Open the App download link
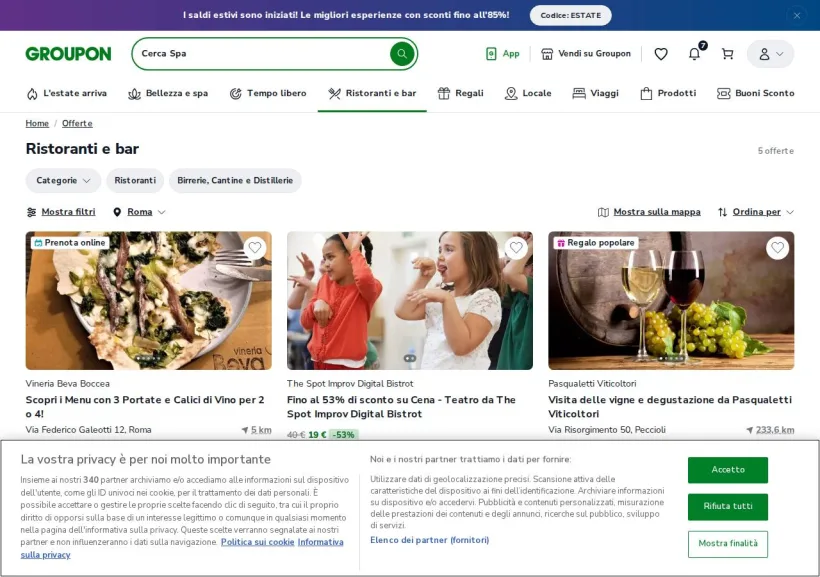Image resolution: width=820 pixels, height=577 pixels. (503, 53)
